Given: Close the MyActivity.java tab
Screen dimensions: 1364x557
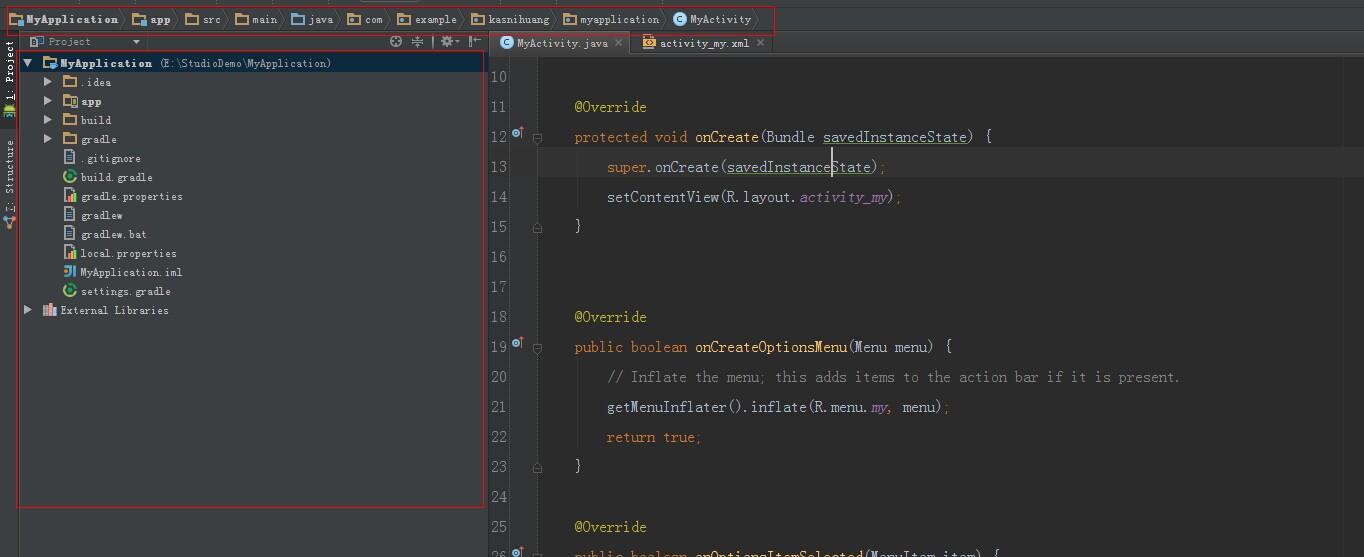Looking at the screenshot, I should click(x=619, y=43).
